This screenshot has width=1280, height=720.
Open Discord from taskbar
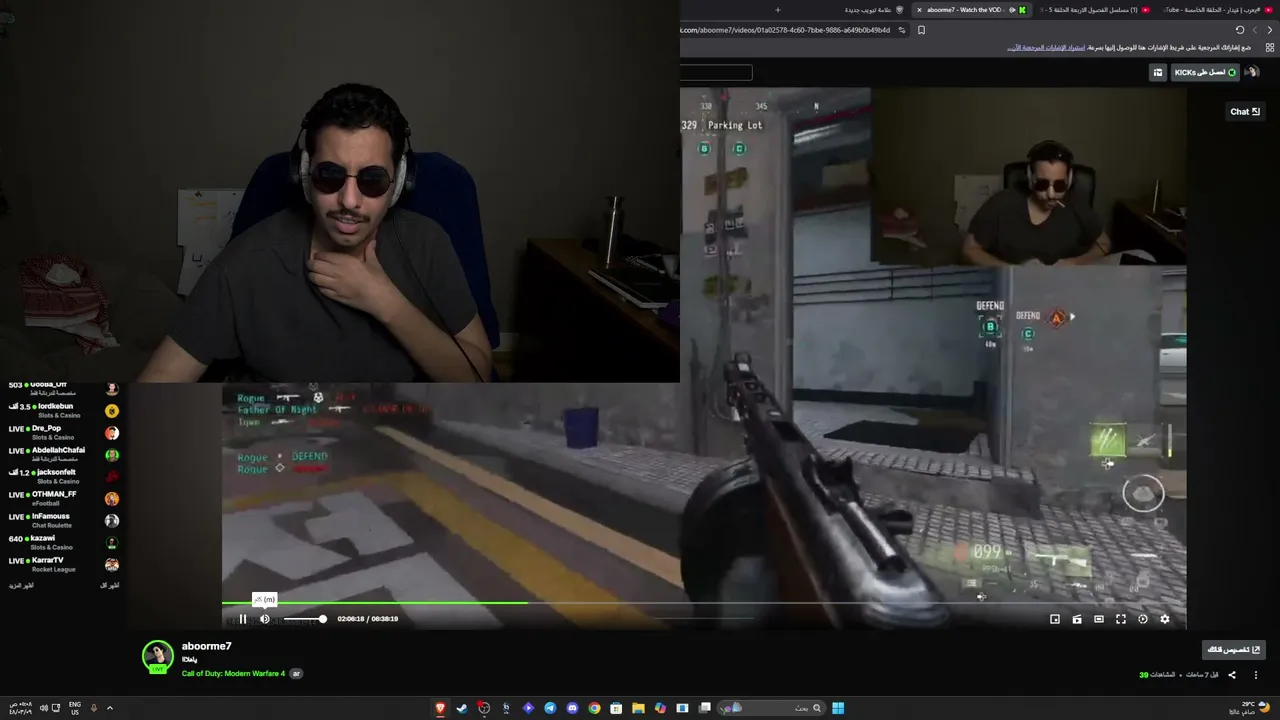572,708
